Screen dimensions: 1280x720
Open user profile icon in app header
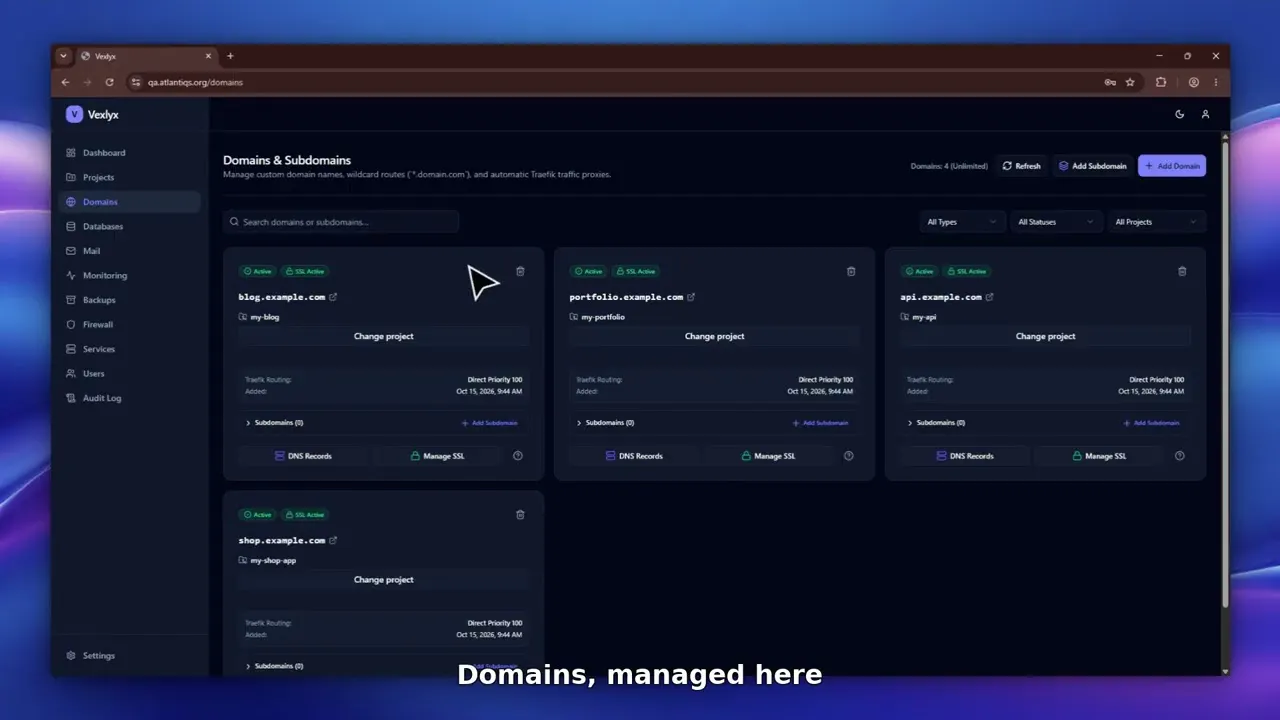1206,114
